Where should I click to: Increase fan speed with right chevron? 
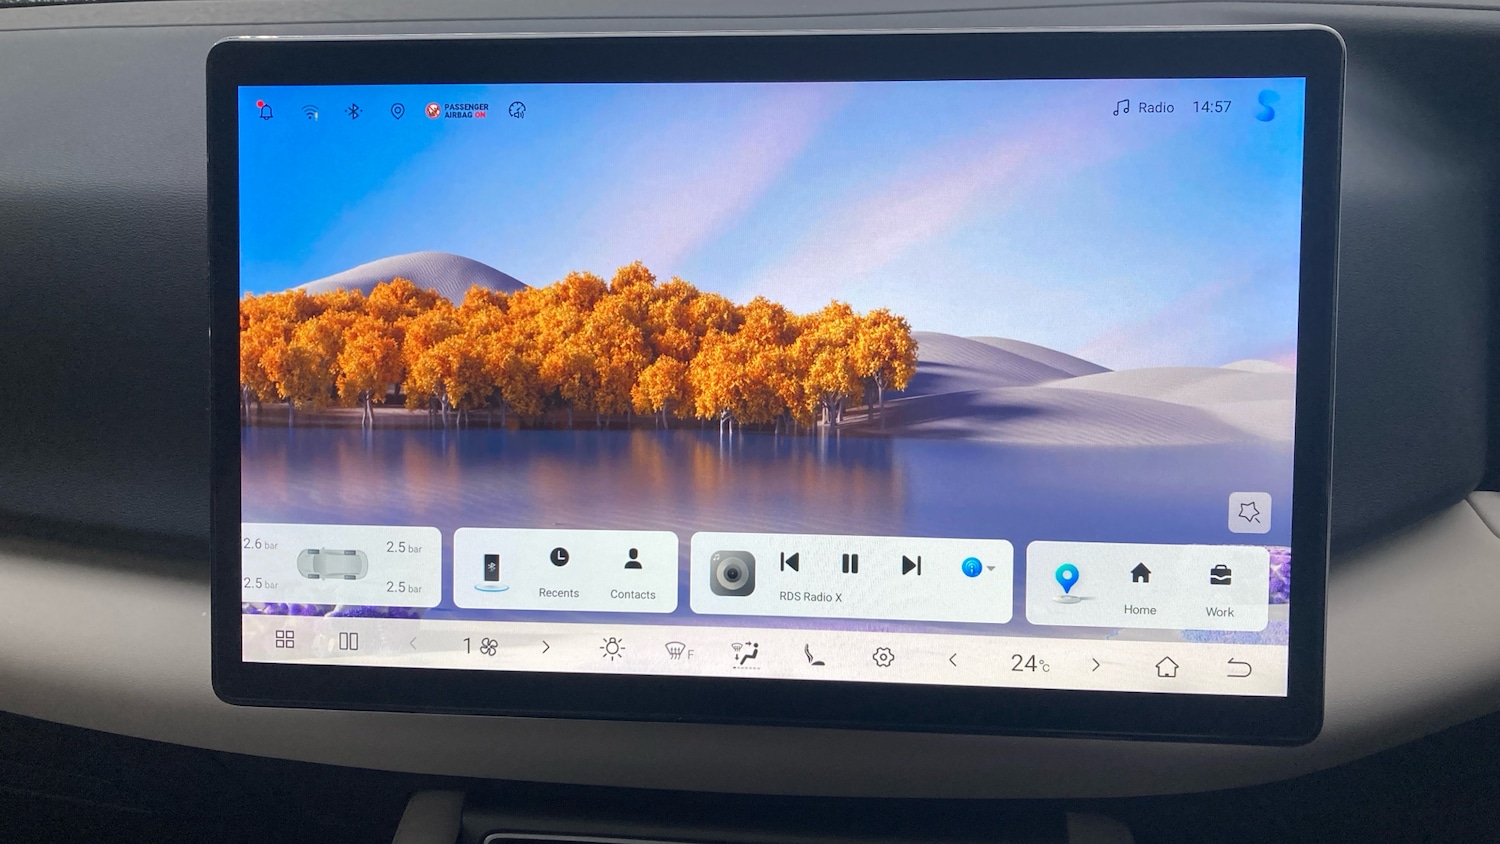(x=546, y=647)
